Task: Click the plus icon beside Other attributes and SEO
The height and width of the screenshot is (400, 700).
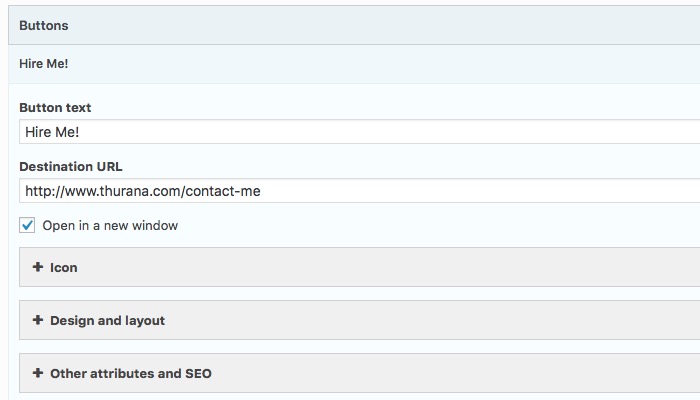Action: [38, 373]
